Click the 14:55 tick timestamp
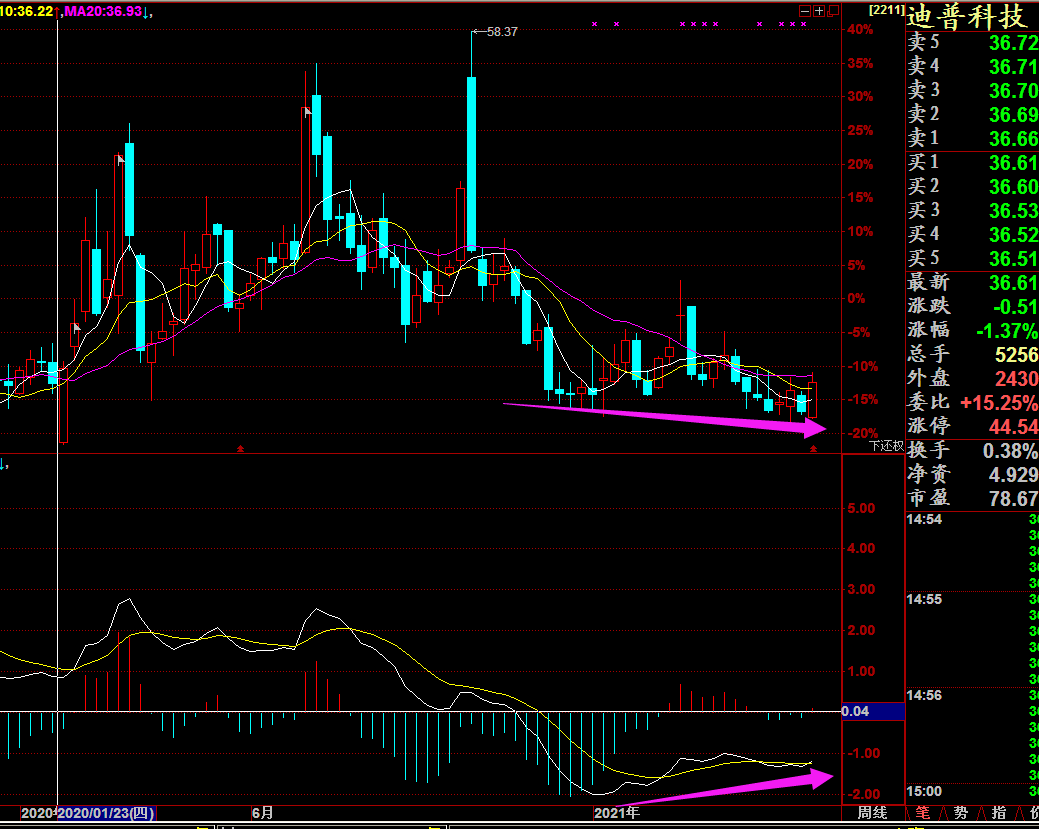This screenshot has height=829, width=1039. point(924,600)
